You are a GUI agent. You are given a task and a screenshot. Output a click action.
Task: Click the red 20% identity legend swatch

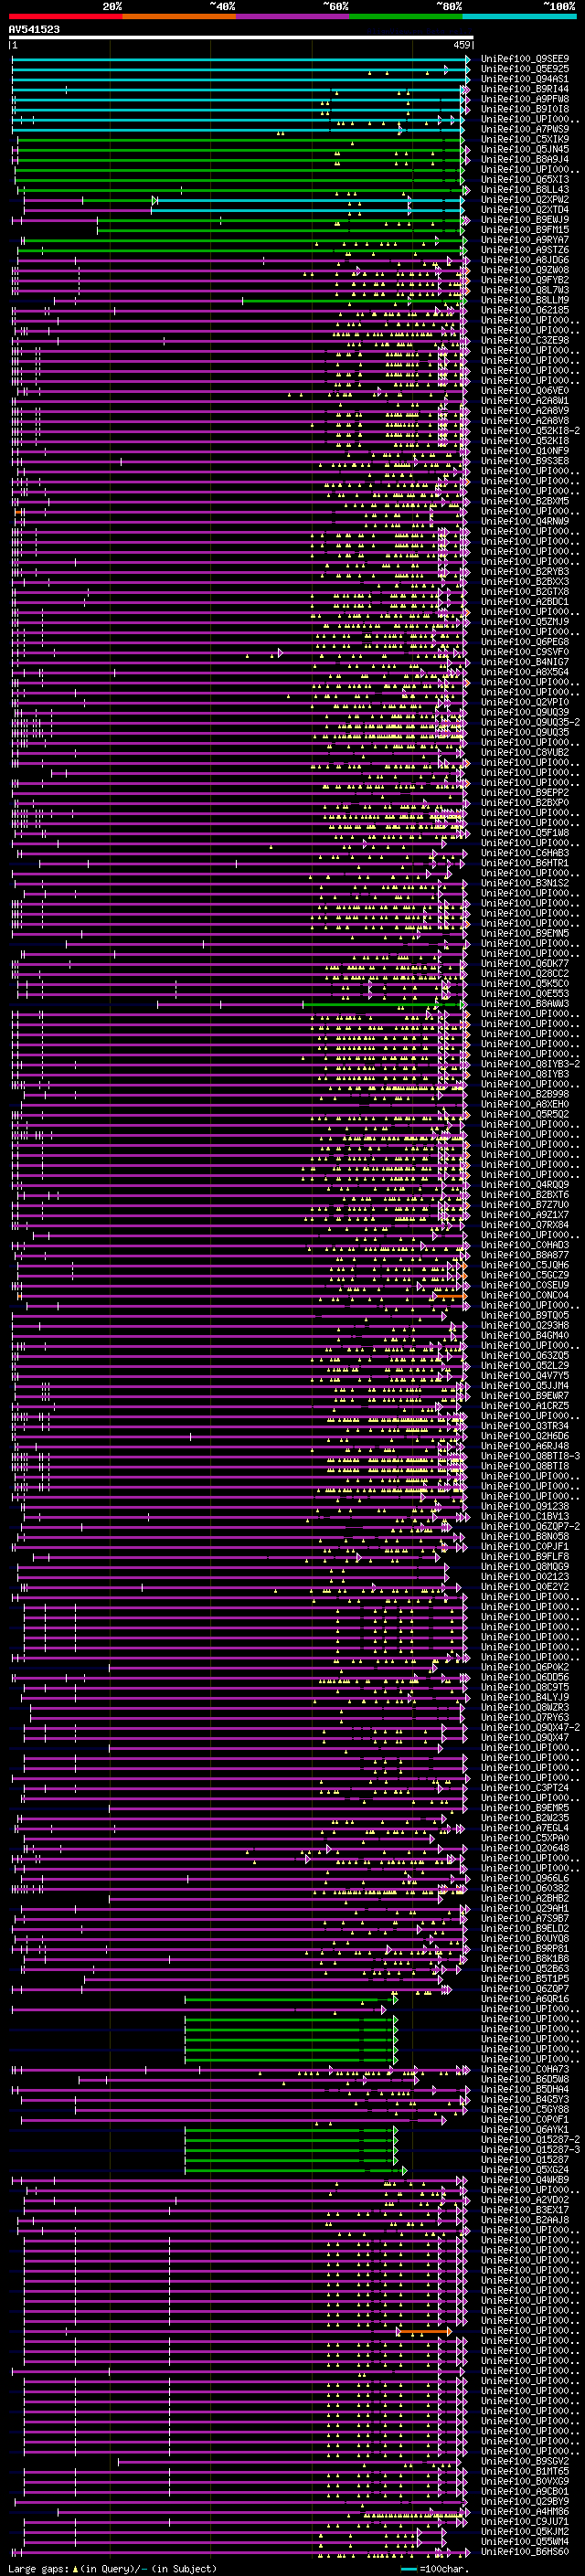tap(65, 16)
